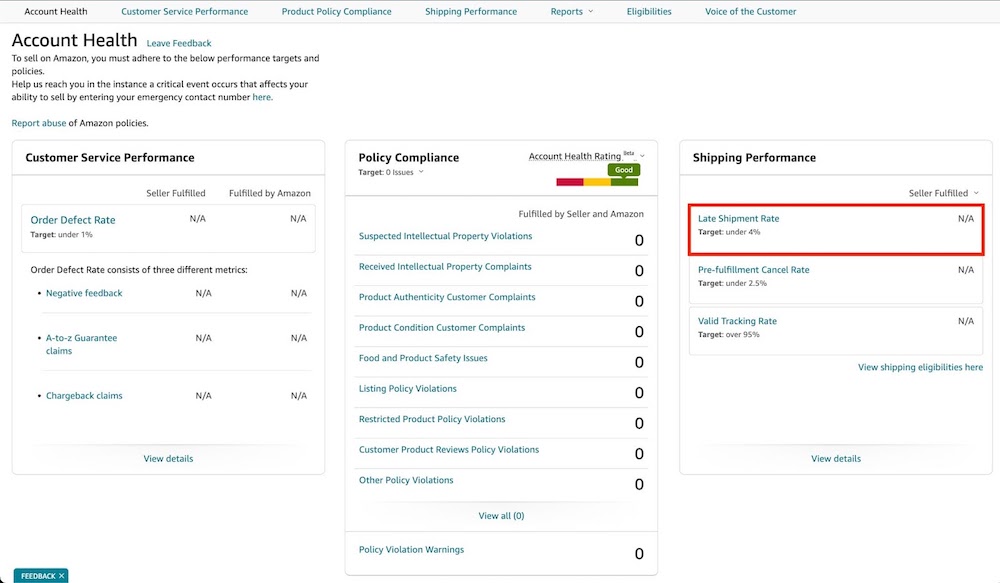Click View all (0) policy issues

(501, 516)
